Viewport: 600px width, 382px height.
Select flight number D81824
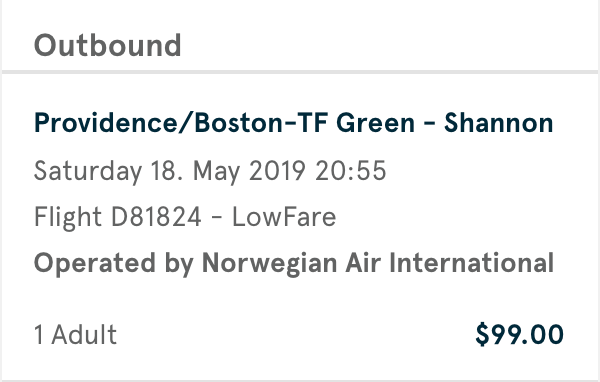pyautogui.click(x=156, y=217)
